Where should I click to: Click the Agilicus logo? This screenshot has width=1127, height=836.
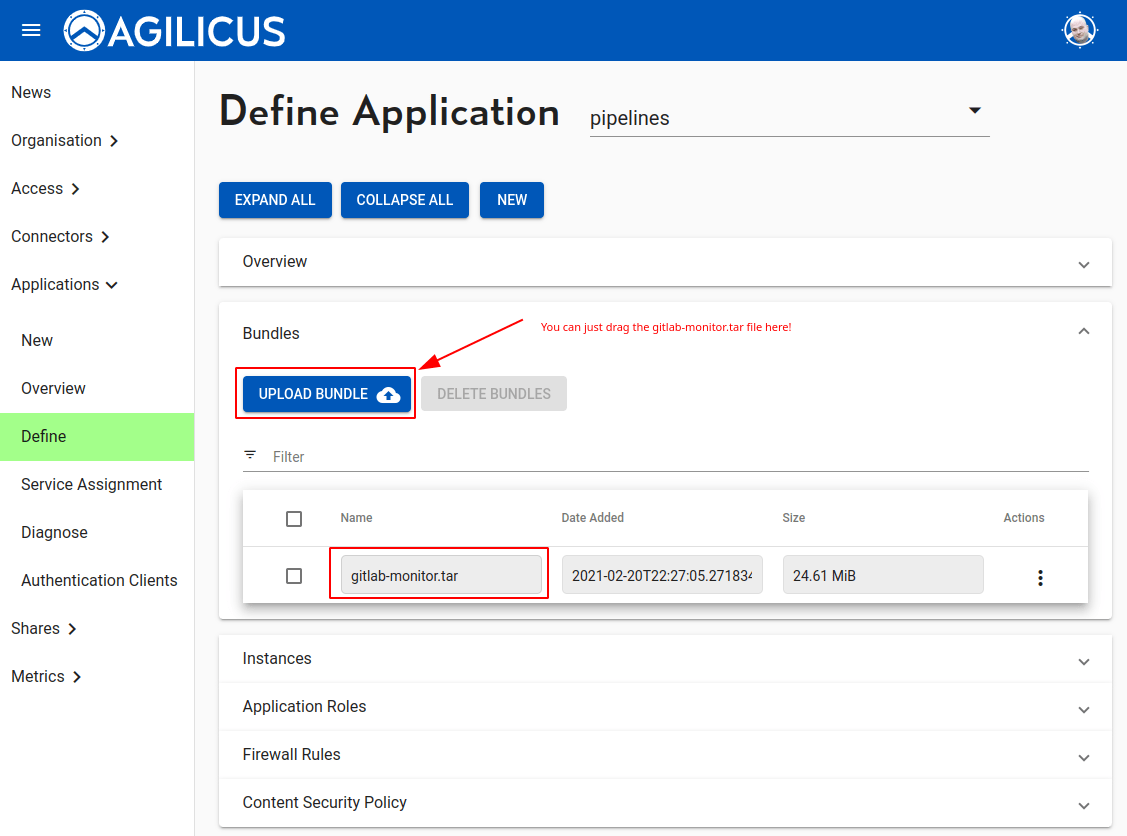tap(175, 31)
